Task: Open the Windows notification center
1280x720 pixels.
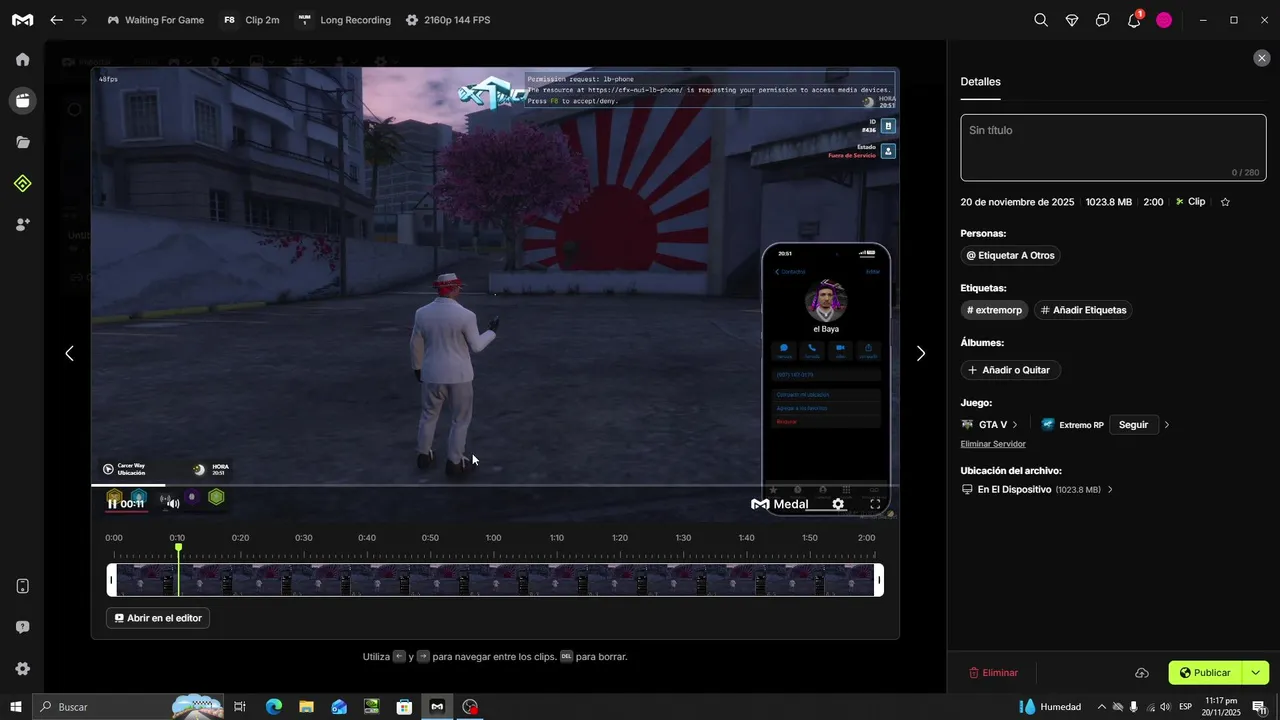Action: click(x=1259, y=707)
